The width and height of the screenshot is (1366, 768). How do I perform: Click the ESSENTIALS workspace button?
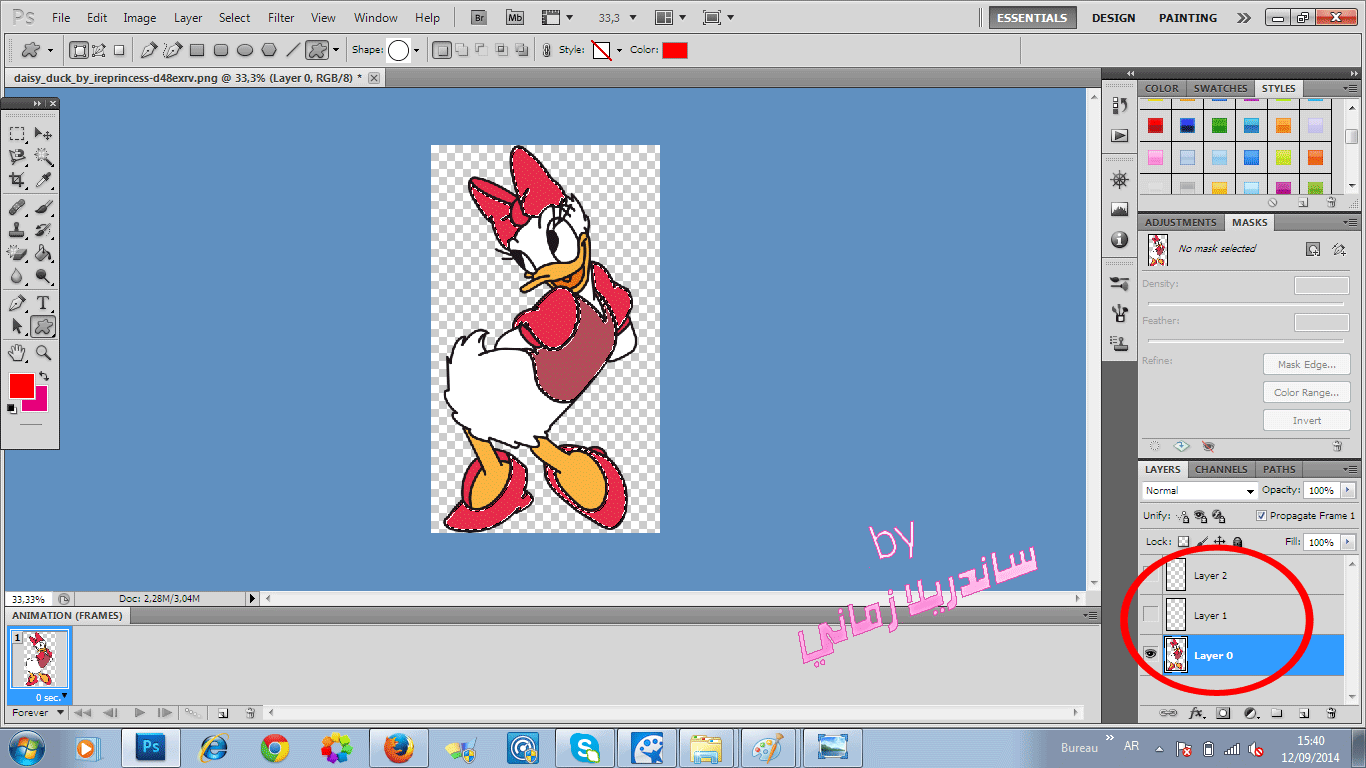(x=1032, y=18)
